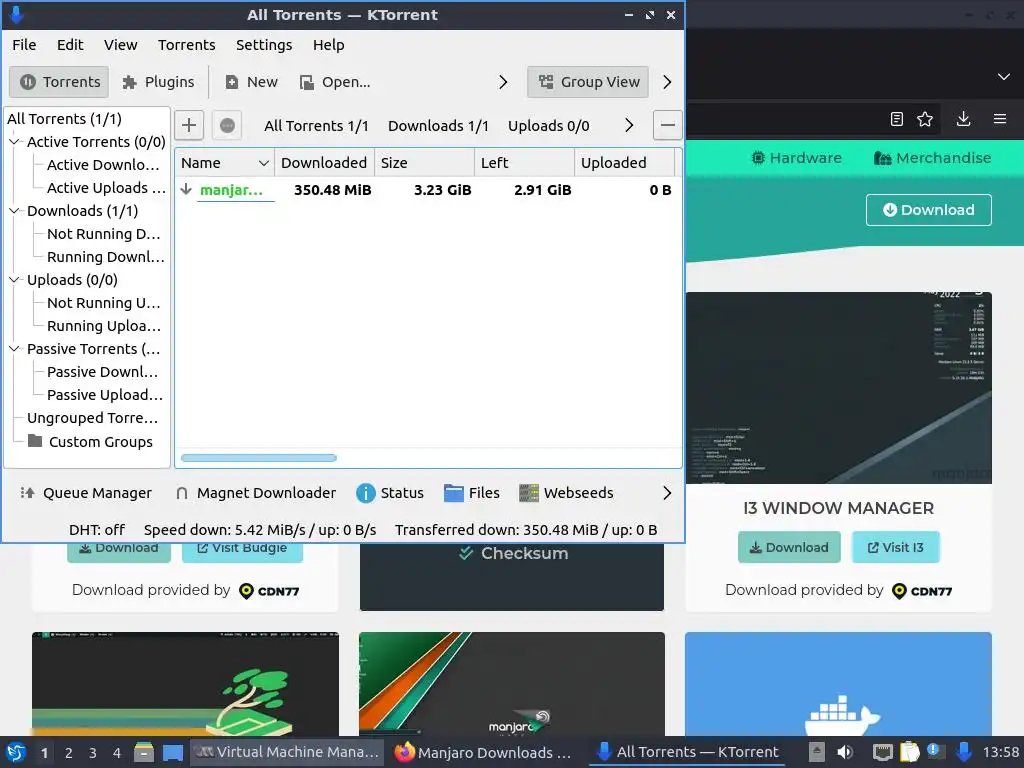Switch to All Torrents 1/1 tab

(x=316, y=126)
